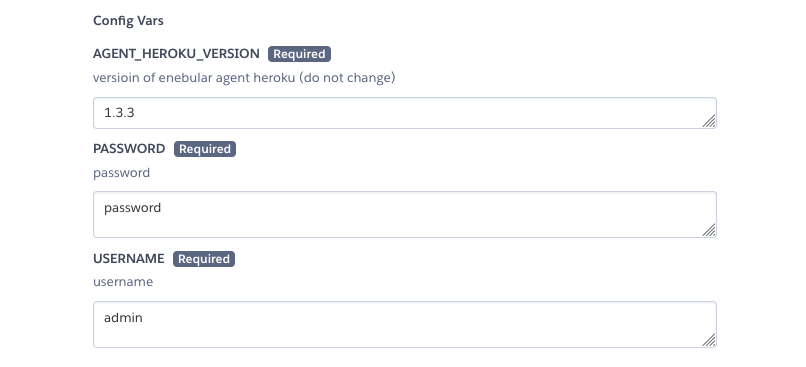806x367 pixels.
Task: Place cursor on the 1.3.3 value text
Action: tap(119, 113)
